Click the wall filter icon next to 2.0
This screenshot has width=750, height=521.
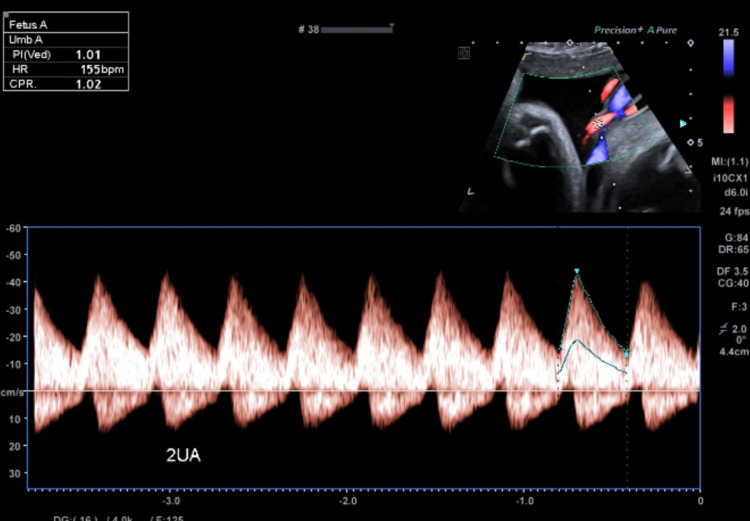point(724,328)
